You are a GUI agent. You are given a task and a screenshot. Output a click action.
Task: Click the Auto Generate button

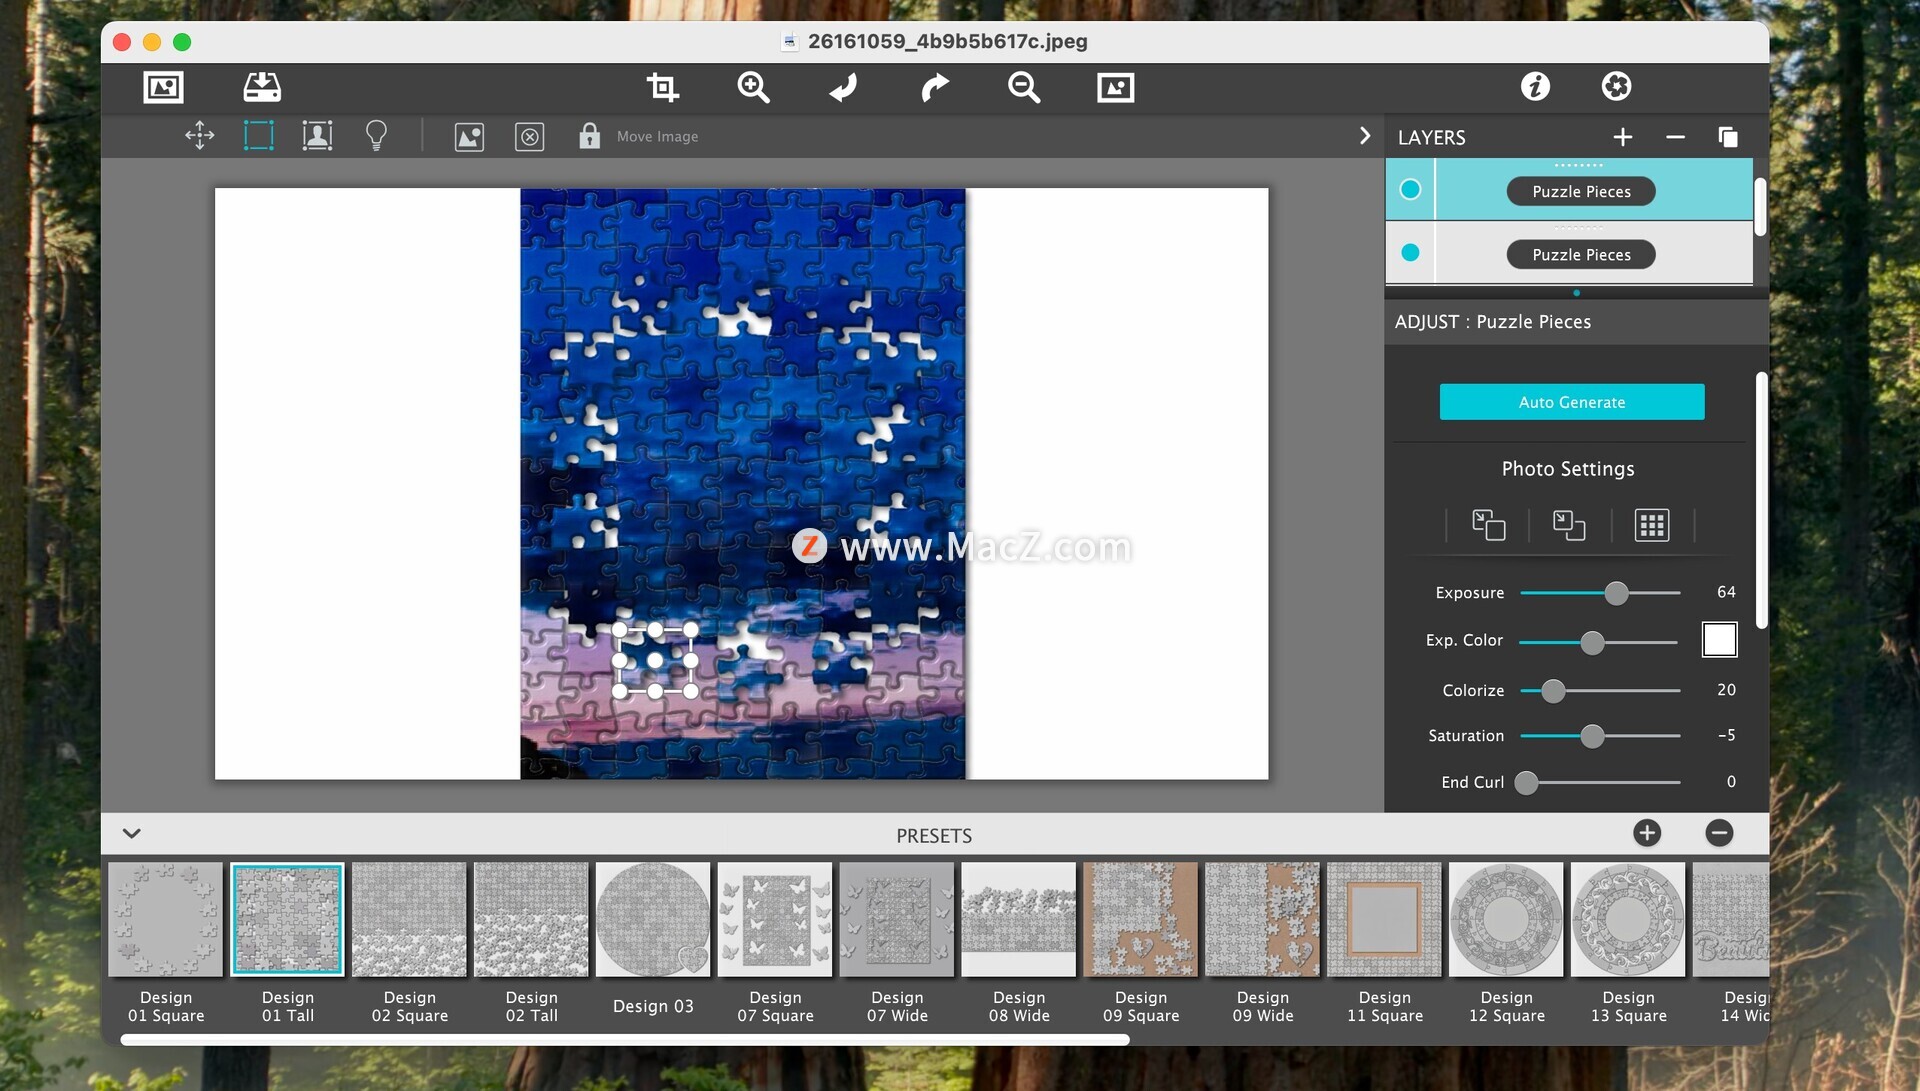tap(1571, 402)
